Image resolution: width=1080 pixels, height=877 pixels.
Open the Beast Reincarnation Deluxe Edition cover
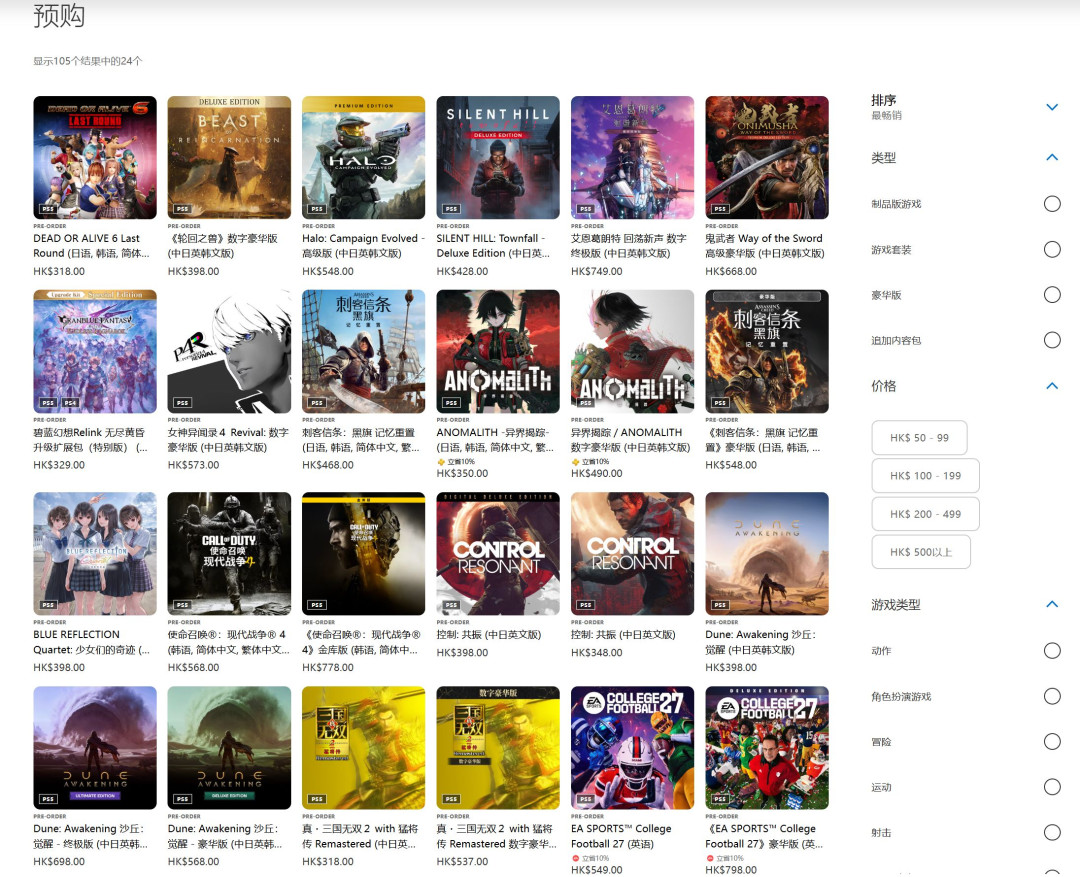(229, 158)
